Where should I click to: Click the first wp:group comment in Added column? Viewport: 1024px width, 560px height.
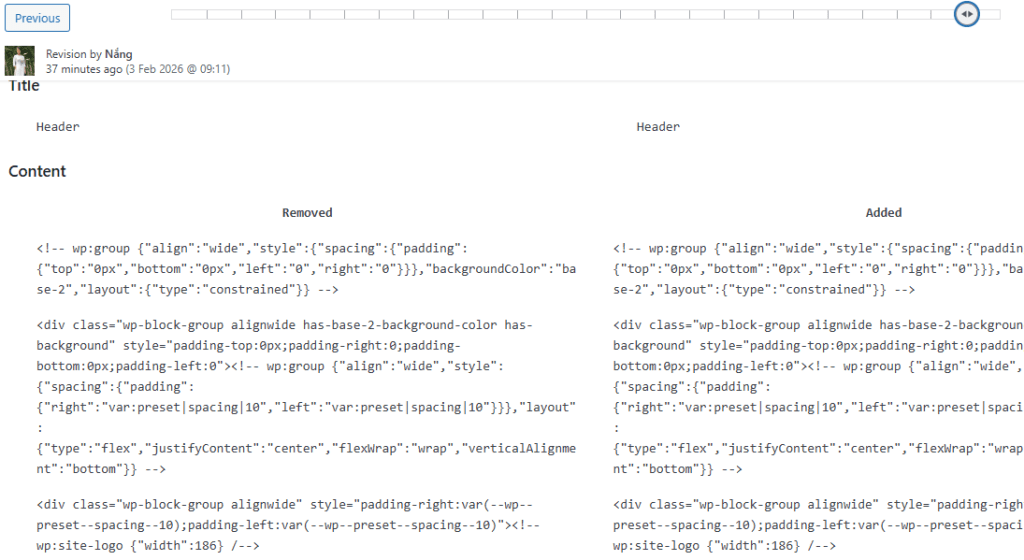pyautogui.click(x=817, y=268)
